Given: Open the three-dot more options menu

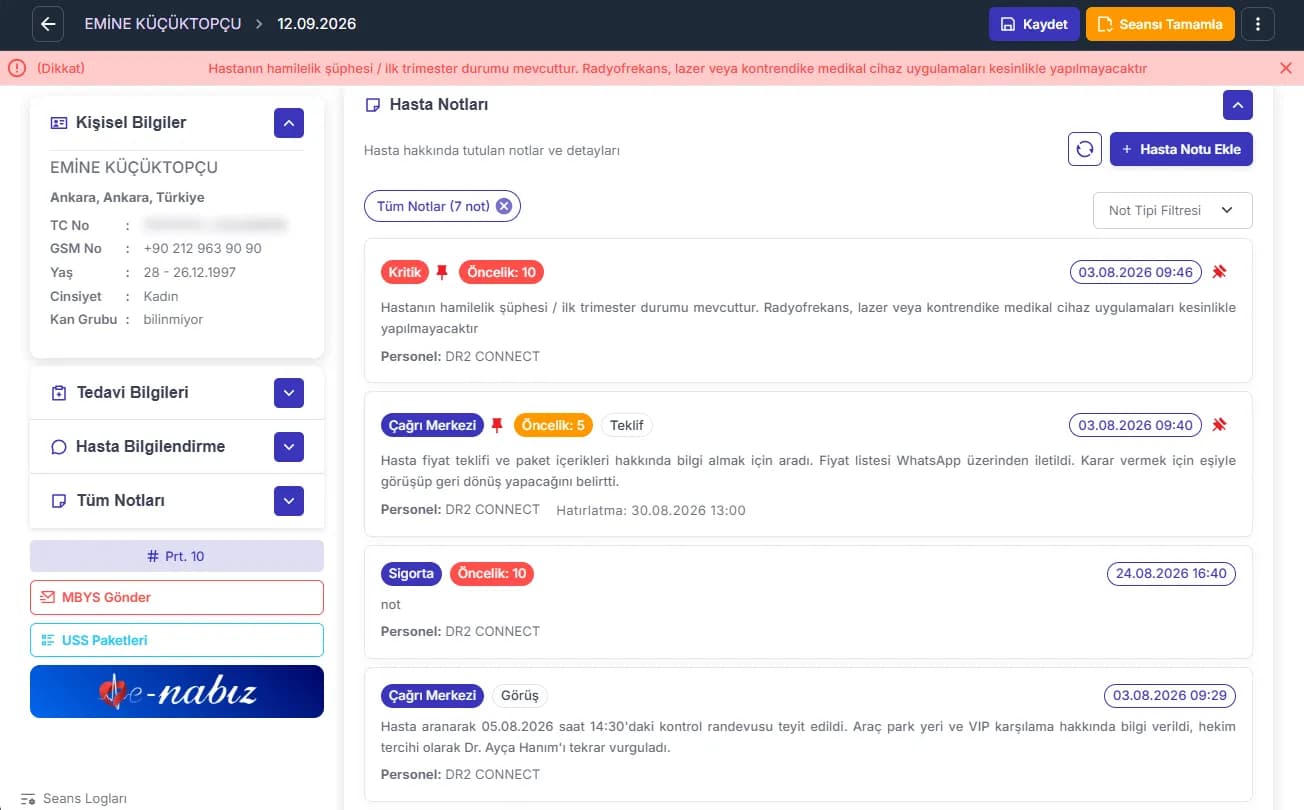Looking at the screenshot, I should point(1258,24).
